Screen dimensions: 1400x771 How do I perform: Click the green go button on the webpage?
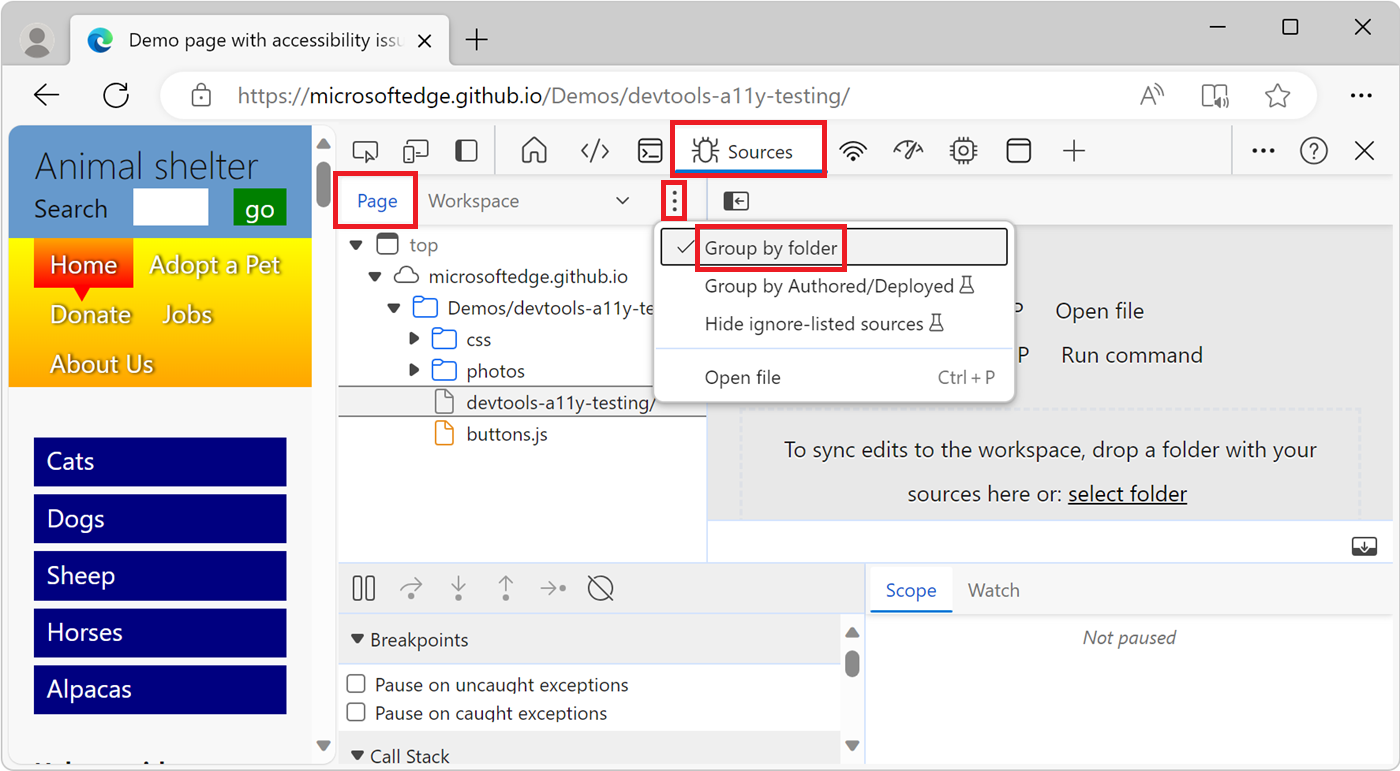coord(259,208)
